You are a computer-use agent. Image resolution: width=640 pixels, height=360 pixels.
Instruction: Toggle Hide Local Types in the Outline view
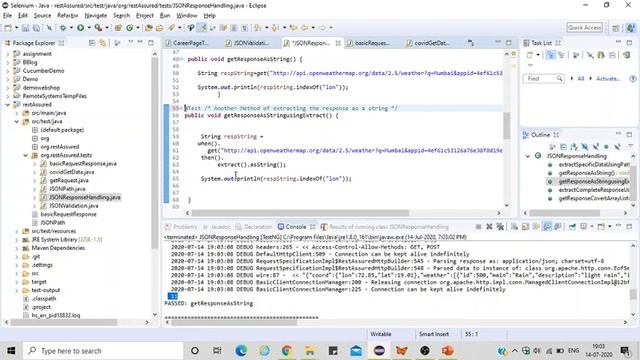pos(617,147)
